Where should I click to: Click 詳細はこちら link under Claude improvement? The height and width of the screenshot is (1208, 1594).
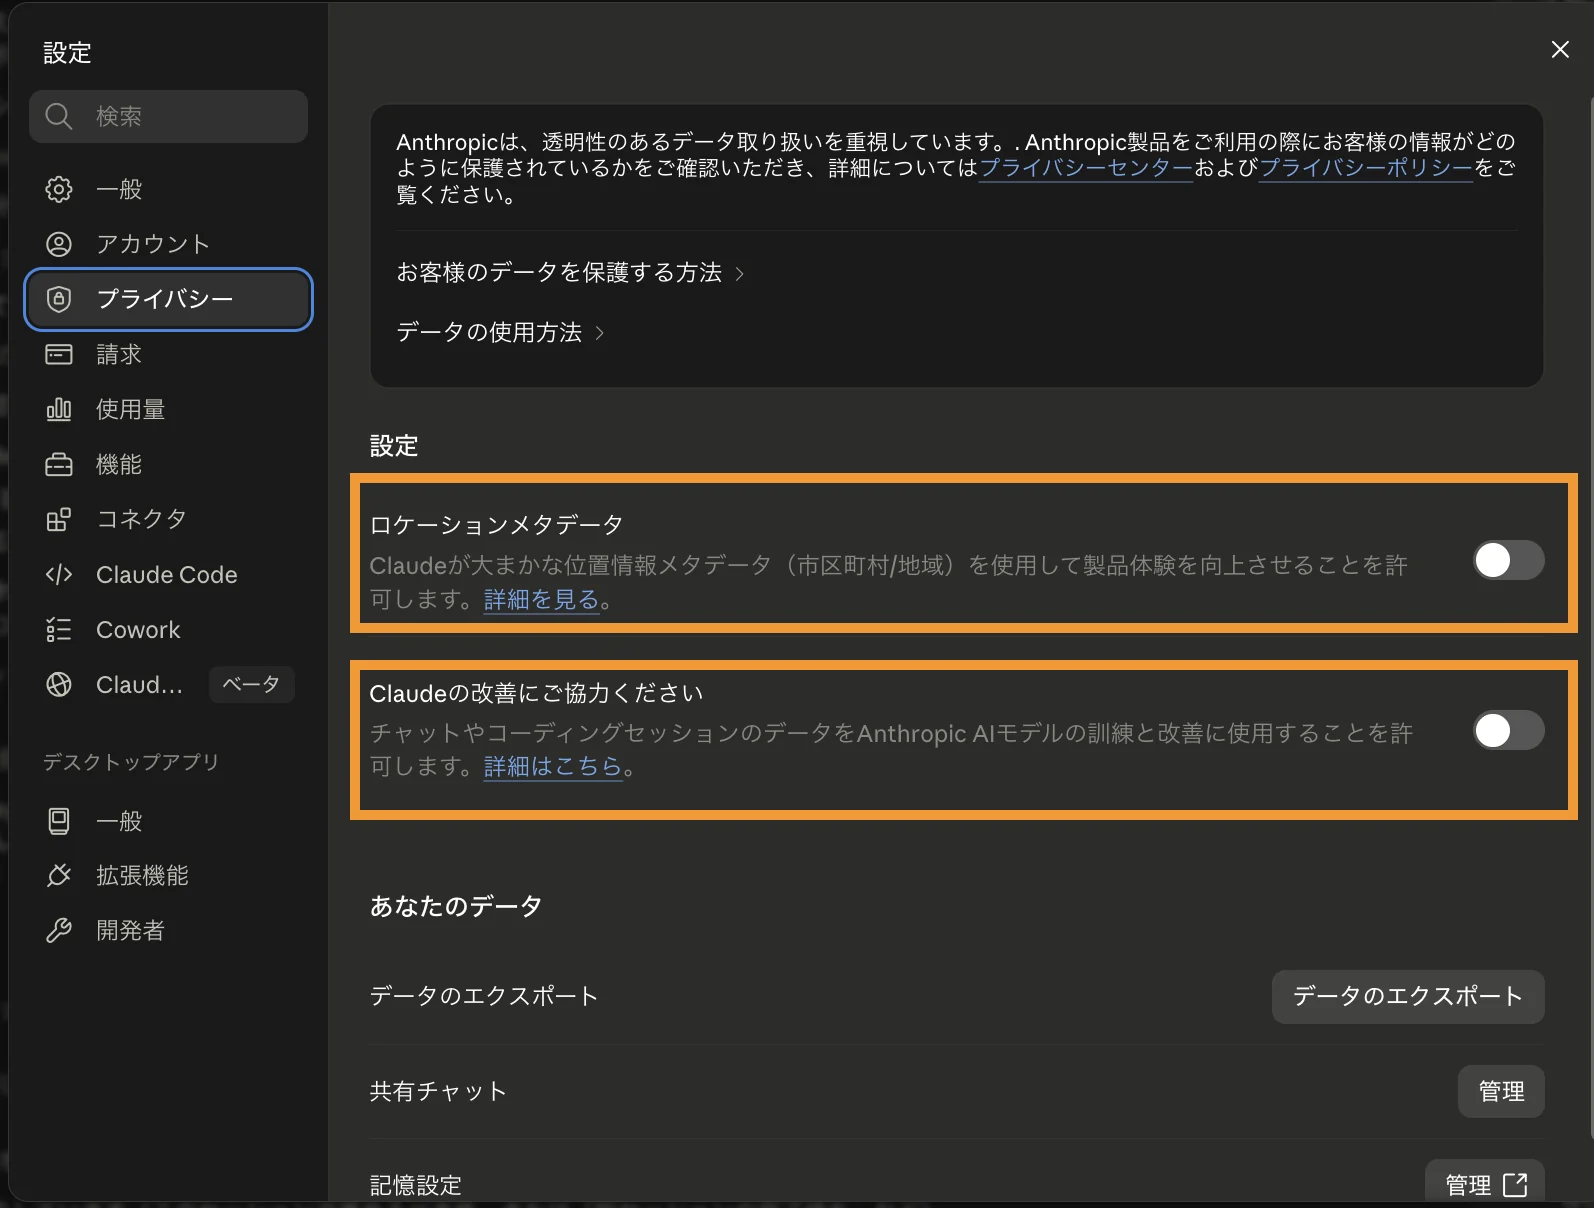[553, 766]
